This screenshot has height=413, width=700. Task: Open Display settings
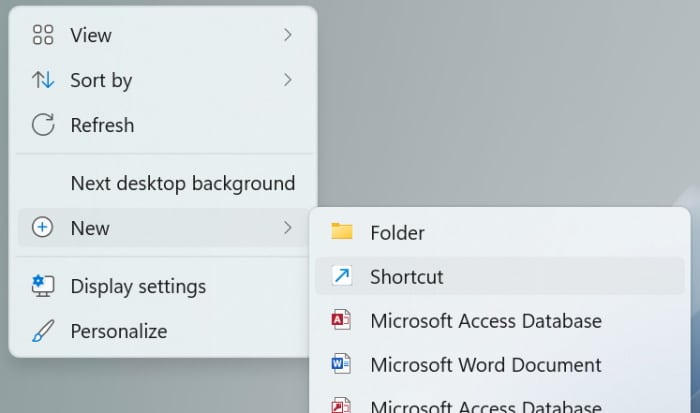point(163,286)
